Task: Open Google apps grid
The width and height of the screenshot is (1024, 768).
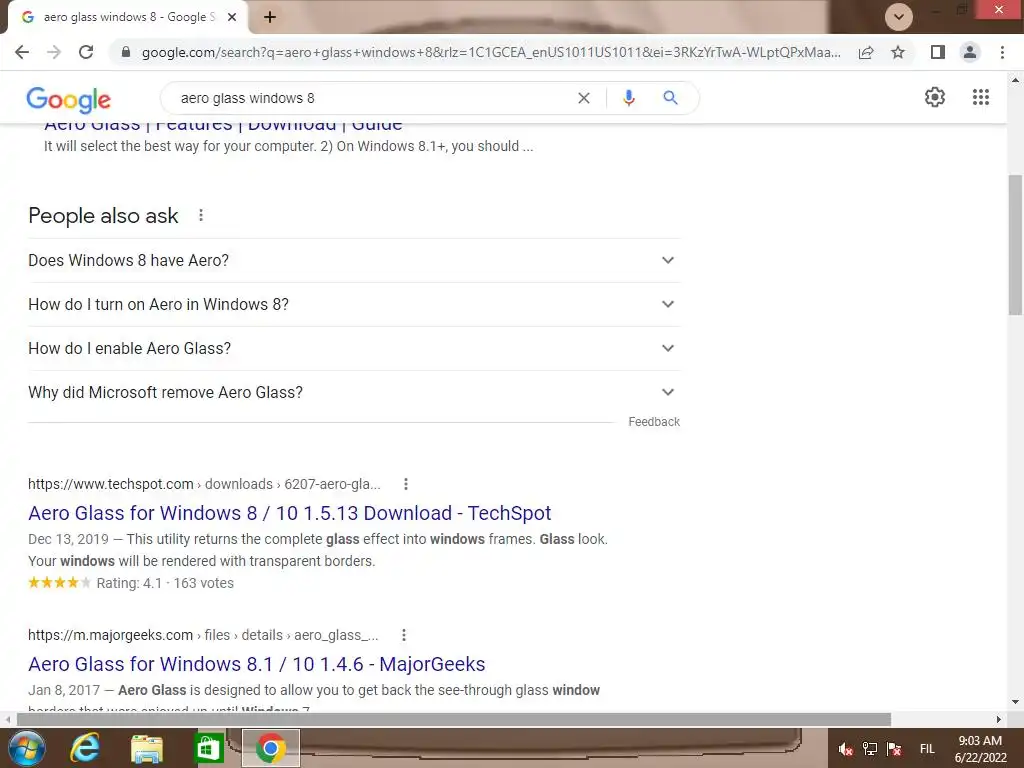Action: click(981, 97)
